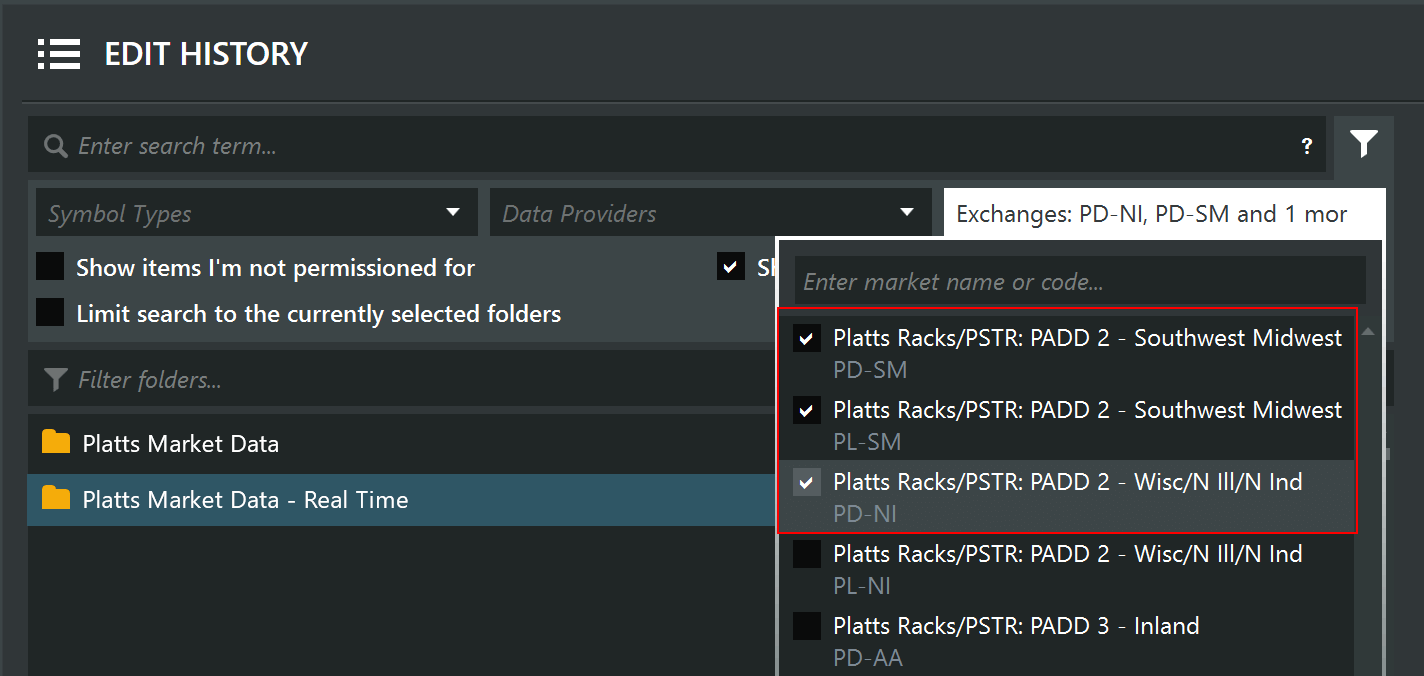The image size is (1424, 676).
Task: Focus the Enter search term field
Action: pos(677,146)
